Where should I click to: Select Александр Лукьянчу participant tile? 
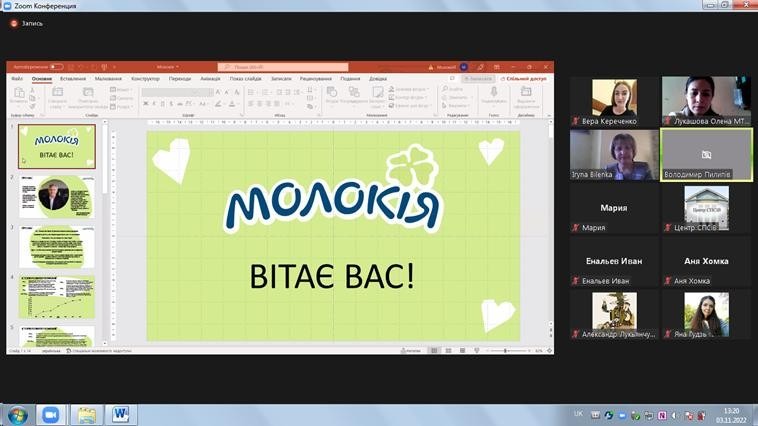614,315
